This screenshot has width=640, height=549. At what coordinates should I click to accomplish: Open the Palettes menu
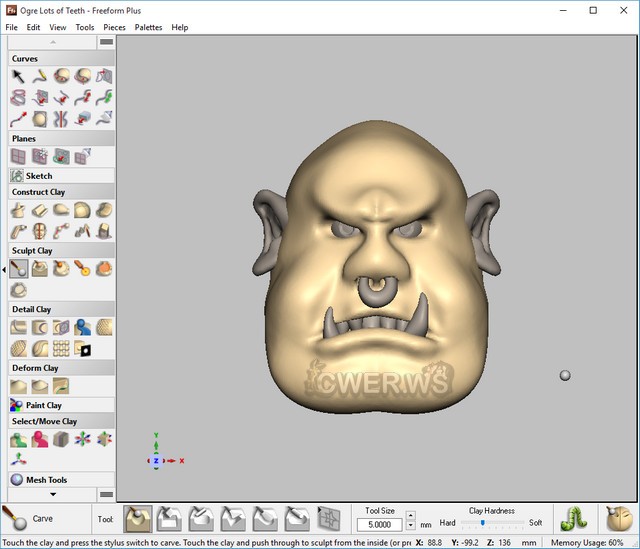[x=148, y=27]
